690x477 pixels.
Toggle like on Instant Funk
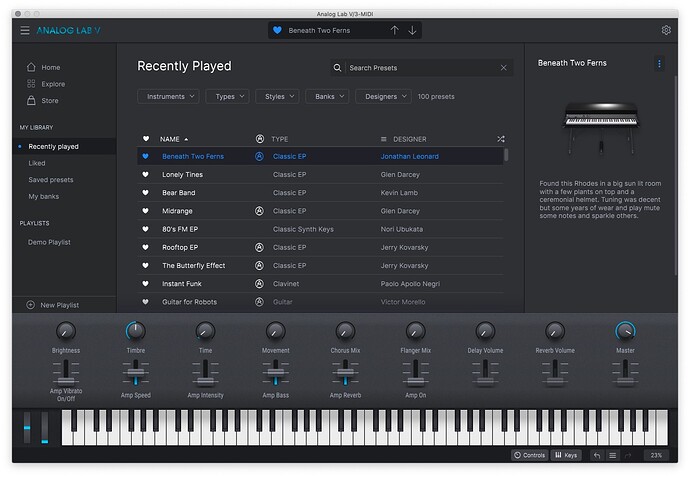pyautogui.click(x=146, y=284)
